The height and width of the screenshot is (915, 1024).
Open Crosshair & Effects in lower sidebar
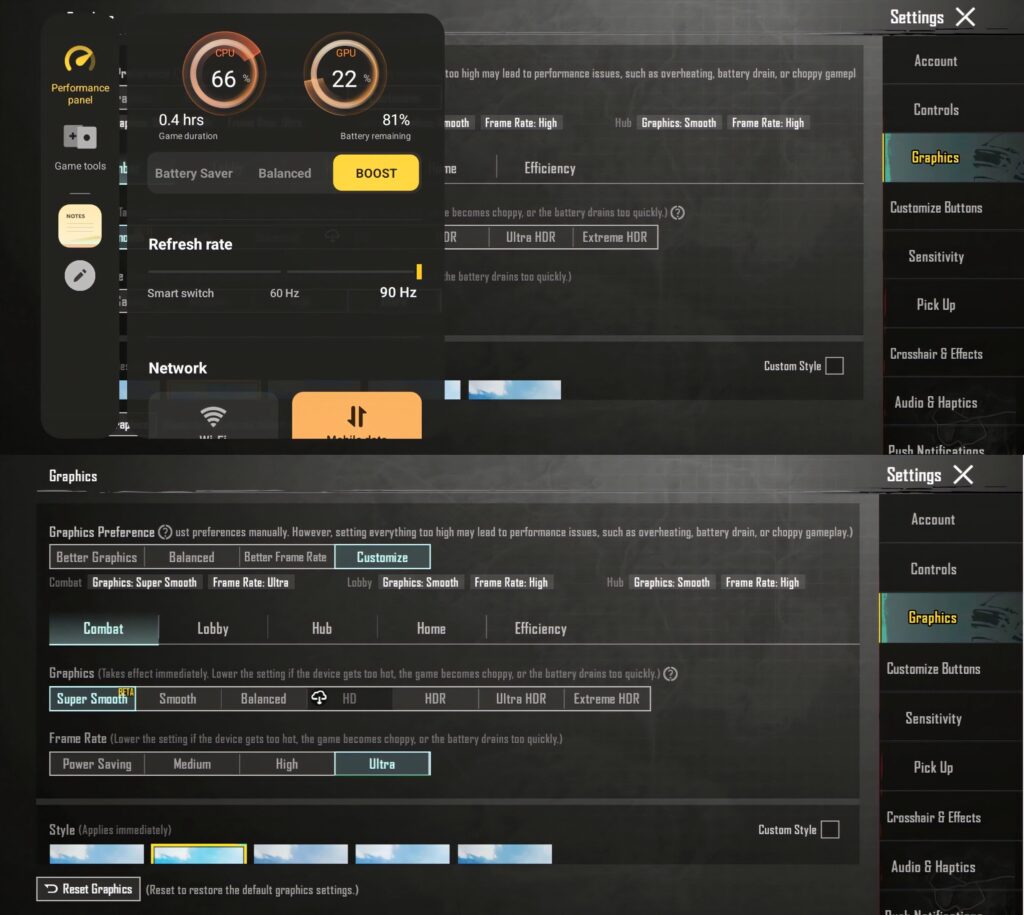coord(933,817)
